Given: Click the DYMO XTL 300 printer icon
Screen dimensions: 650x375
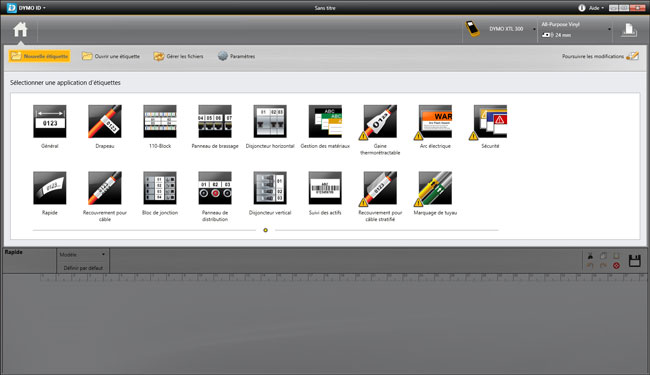Looking at the screenshot, I should (x=472, y=29).
